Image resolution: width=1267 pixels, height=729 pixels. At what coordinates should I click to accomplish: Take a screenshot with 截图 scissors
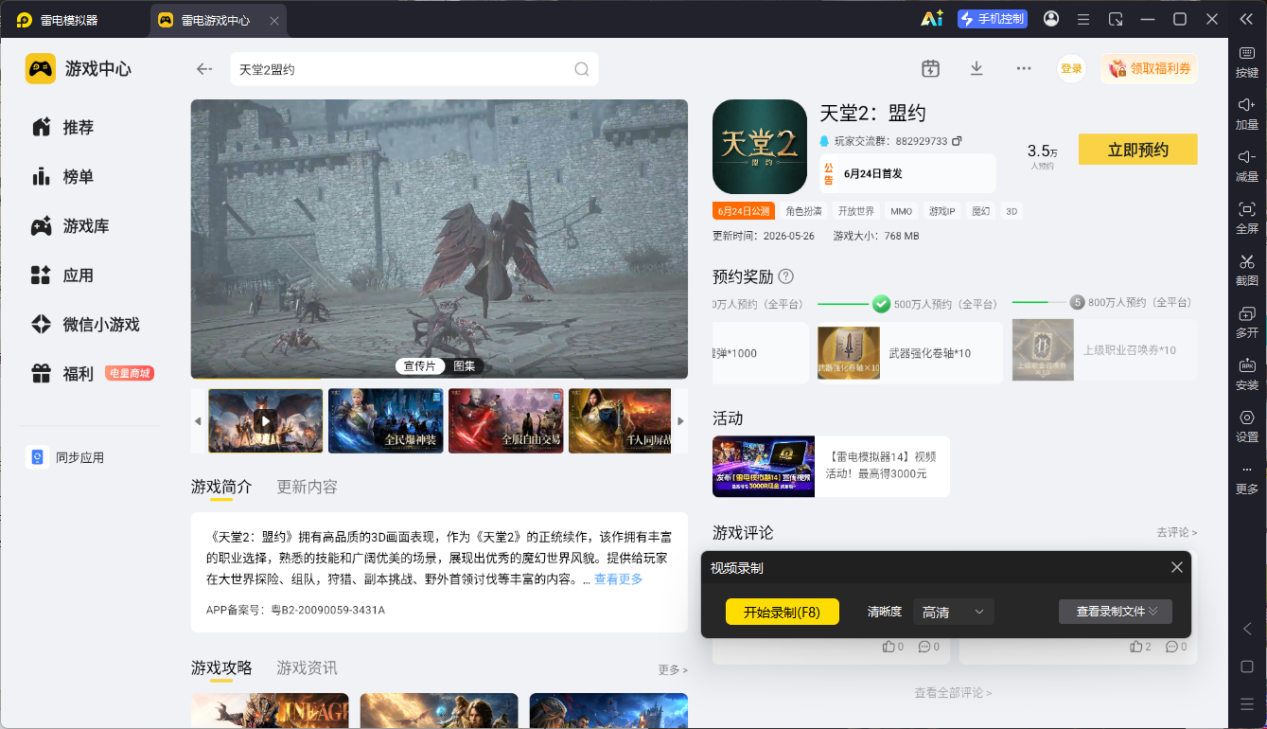coord(1247,270)
